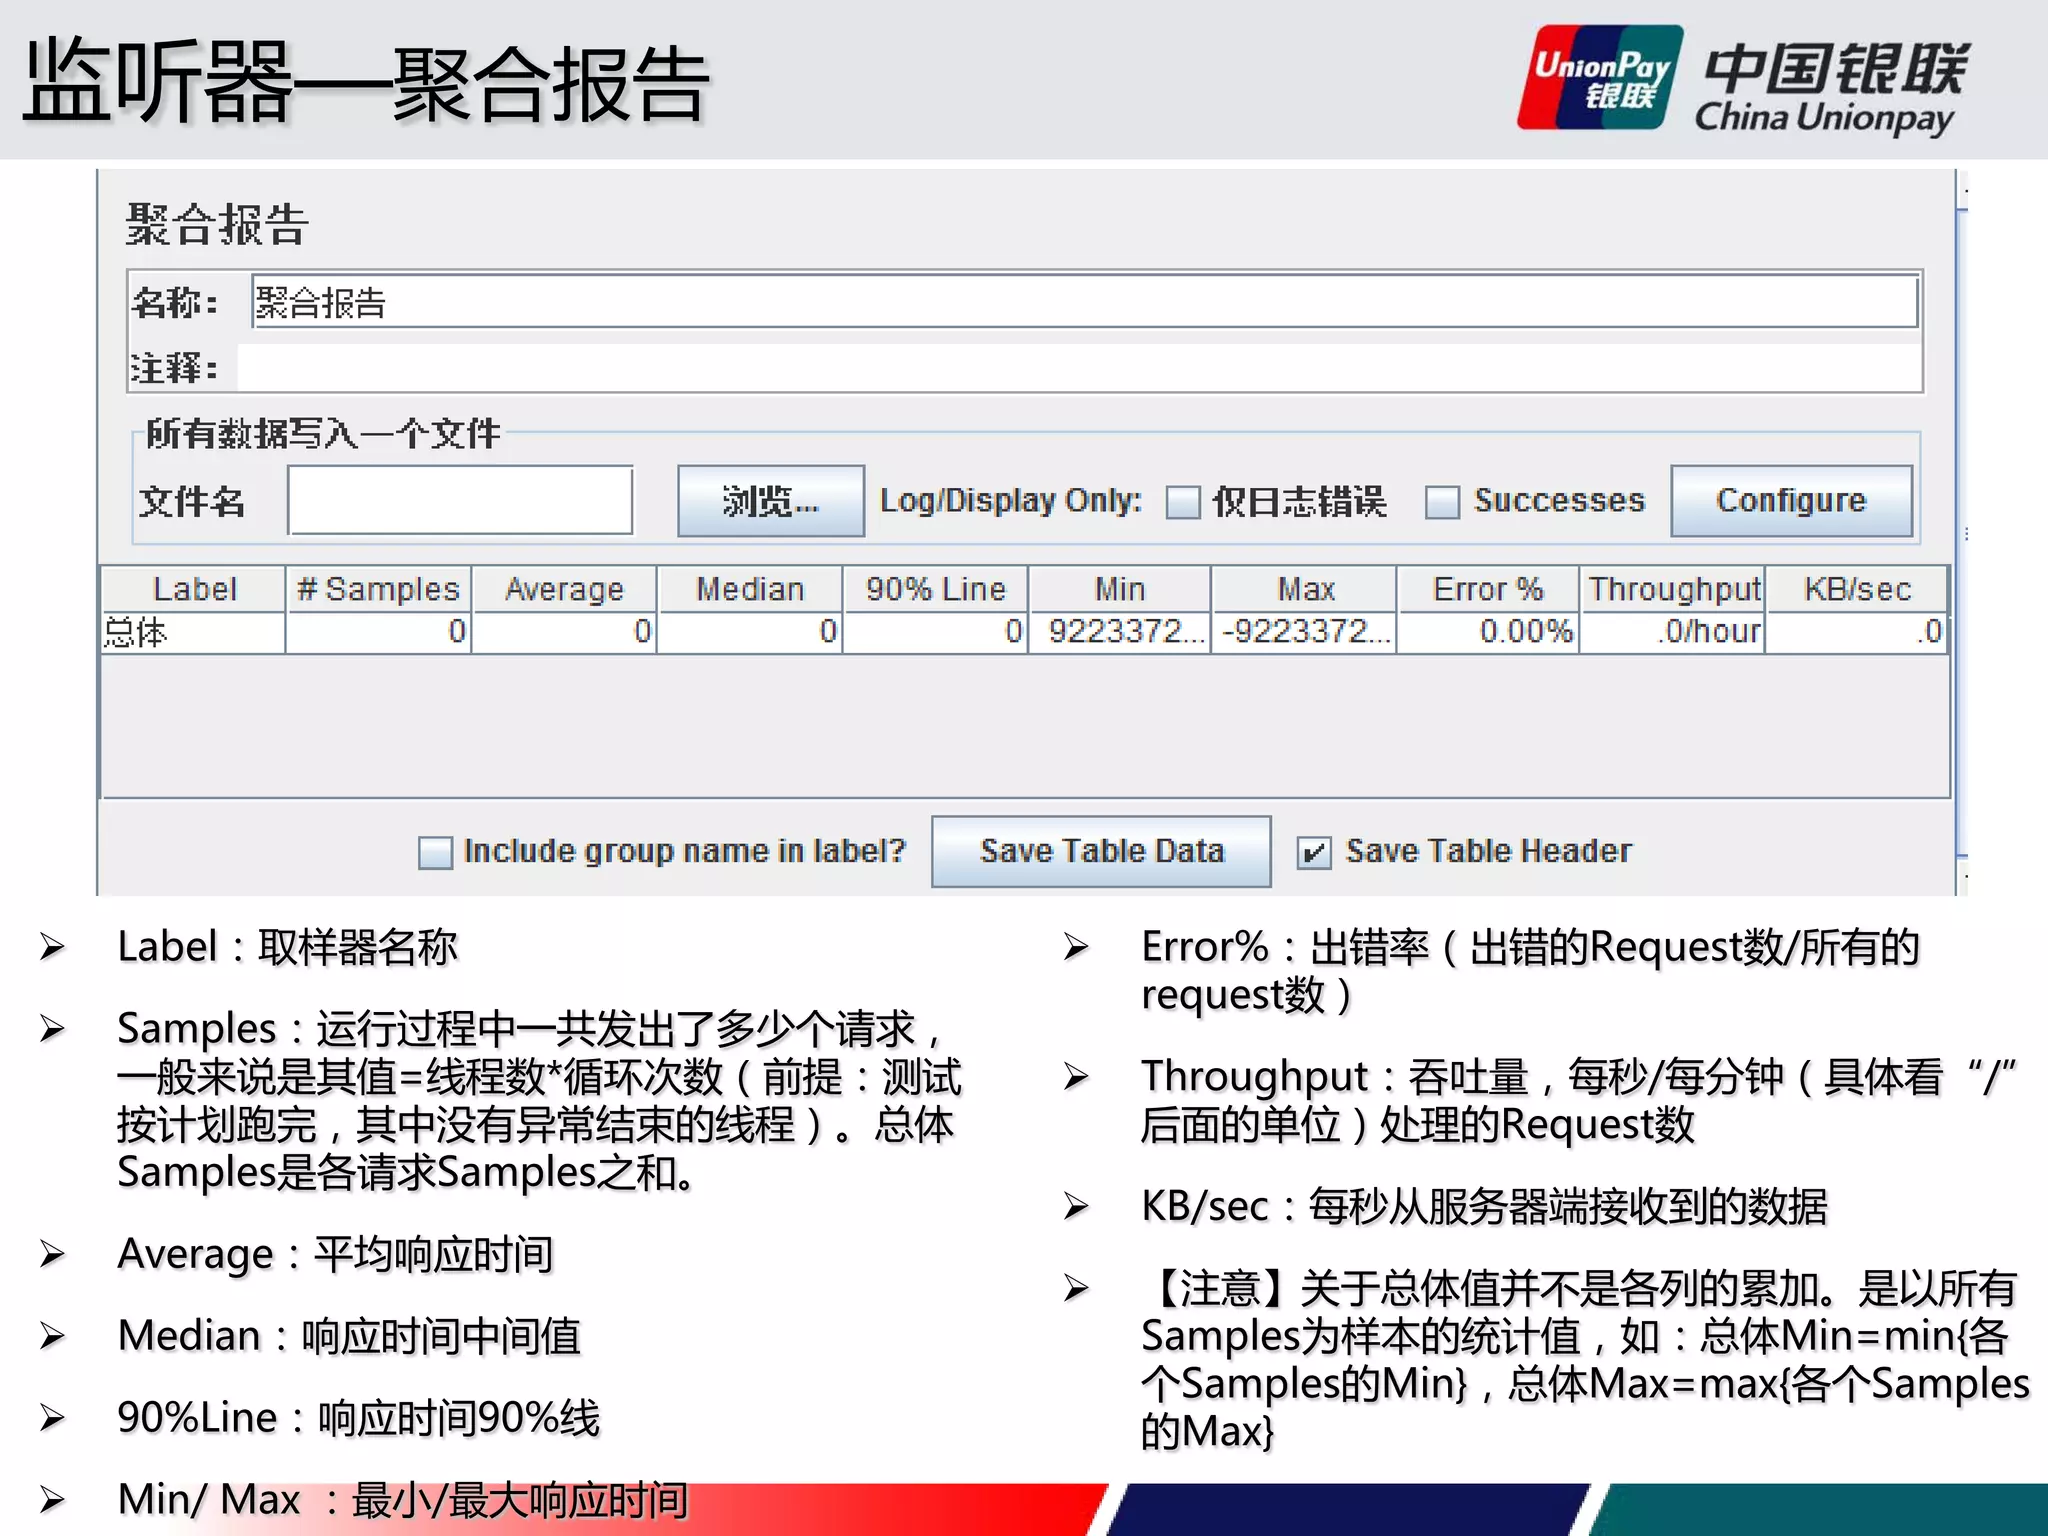Screen dimensions: 2048x1536
Task: Click the 注释 comments input field
Action: click(1078, 367)
